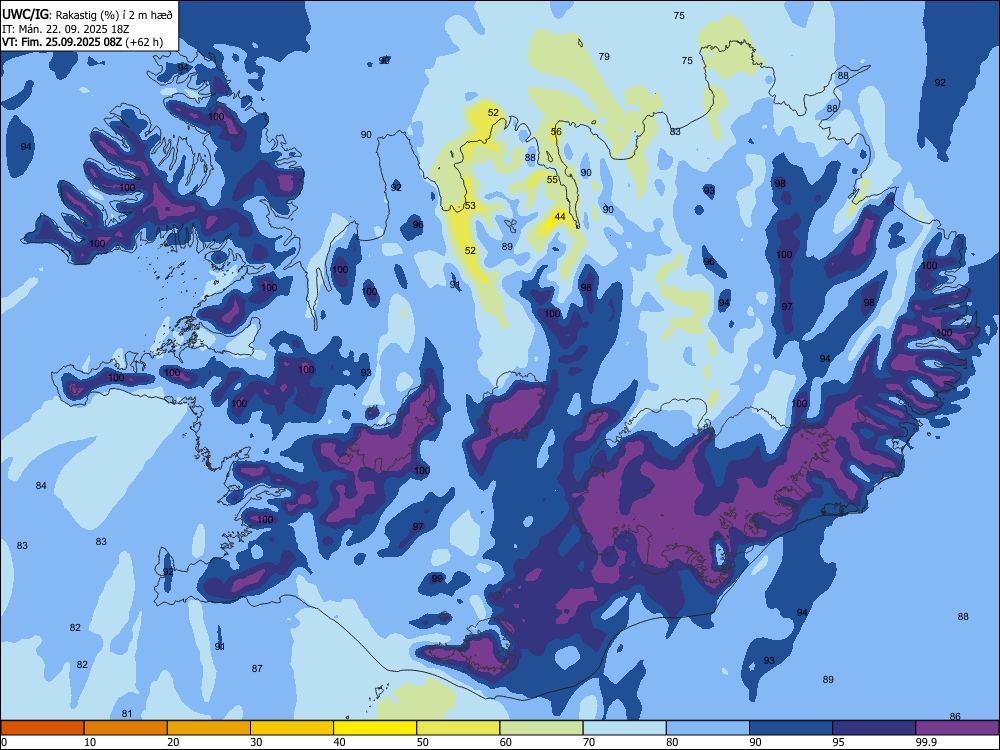Screen dimensions: 1000x750
Task: Click the medium blue 90–95 legend swatch
Action: 791,728
